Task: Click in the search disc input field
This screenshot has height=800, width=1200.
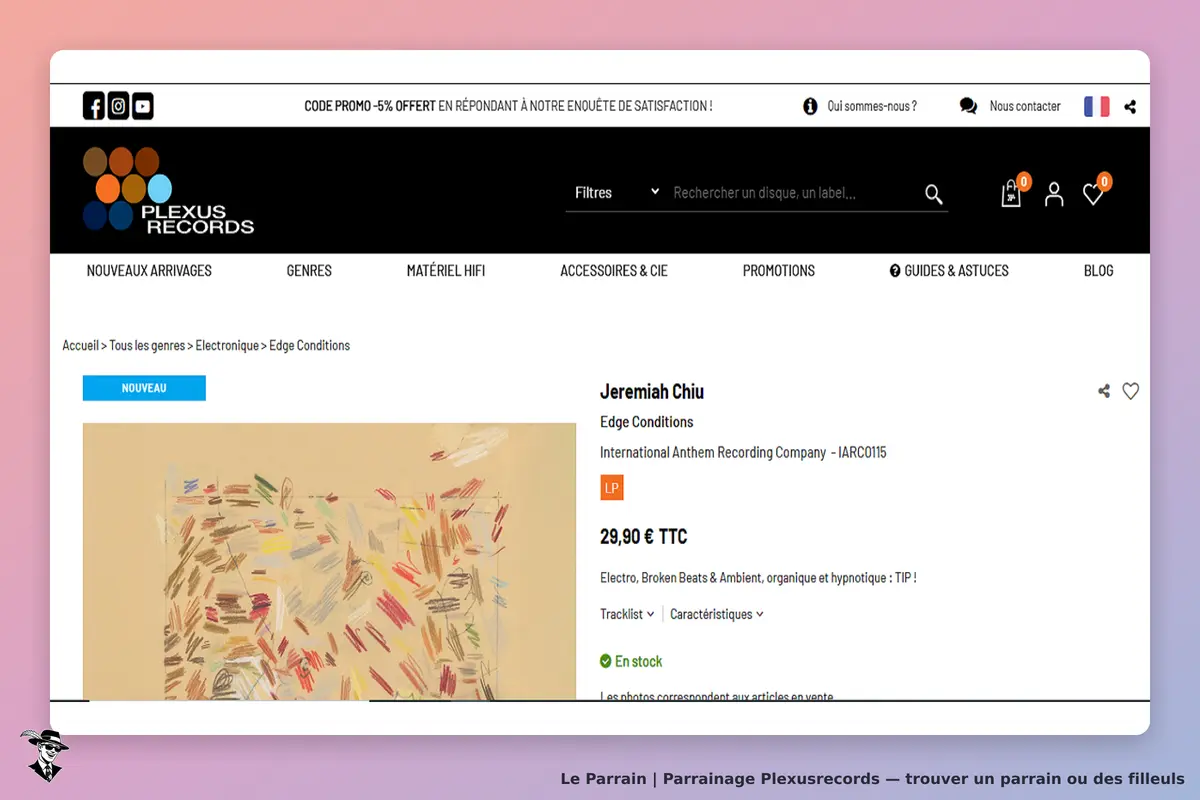Action: point(795,193)
